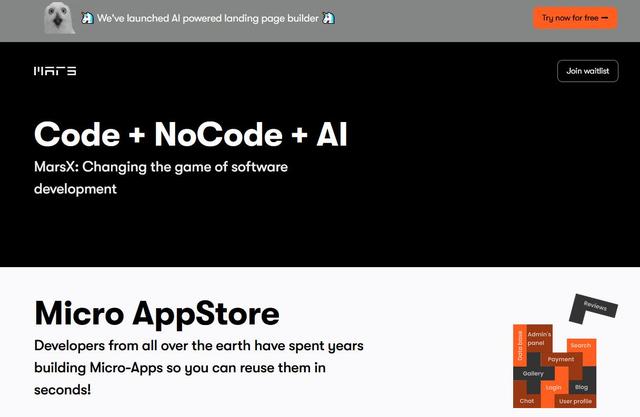The width and height of the screenshot is (640, 417).
Task: Click the Micro AppStore heading
Action: [x=157, y=313]
